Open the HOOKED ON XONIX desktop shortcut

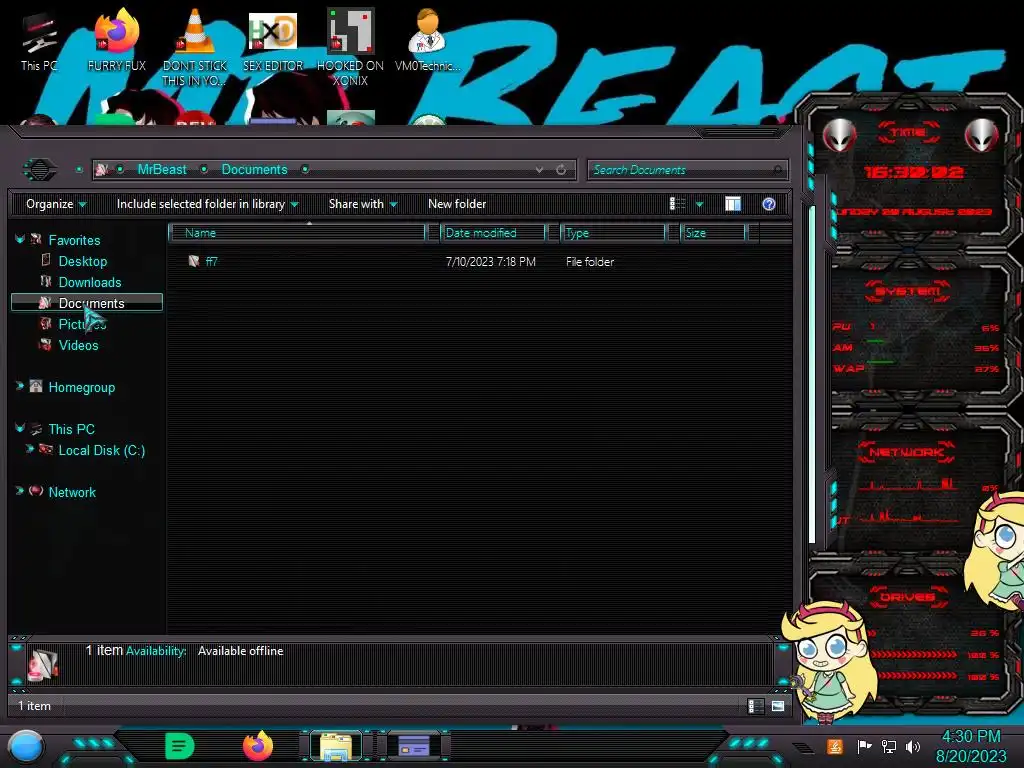pos(350,47)
